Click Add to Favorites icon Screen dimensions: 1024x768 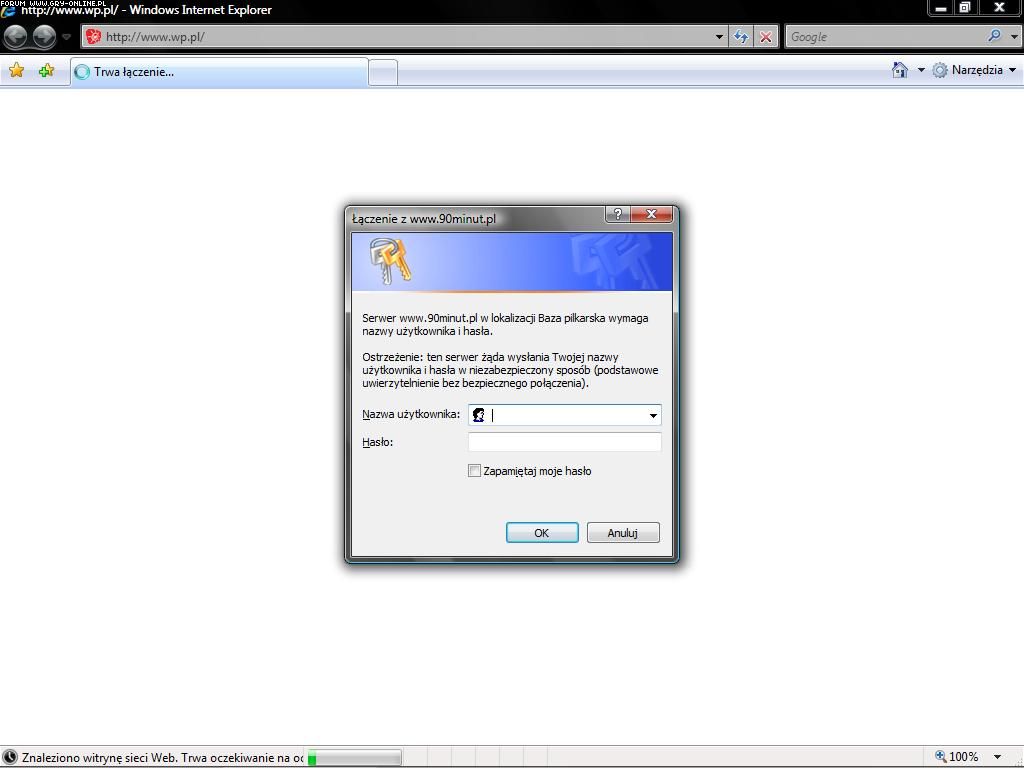tap(46, 71)
